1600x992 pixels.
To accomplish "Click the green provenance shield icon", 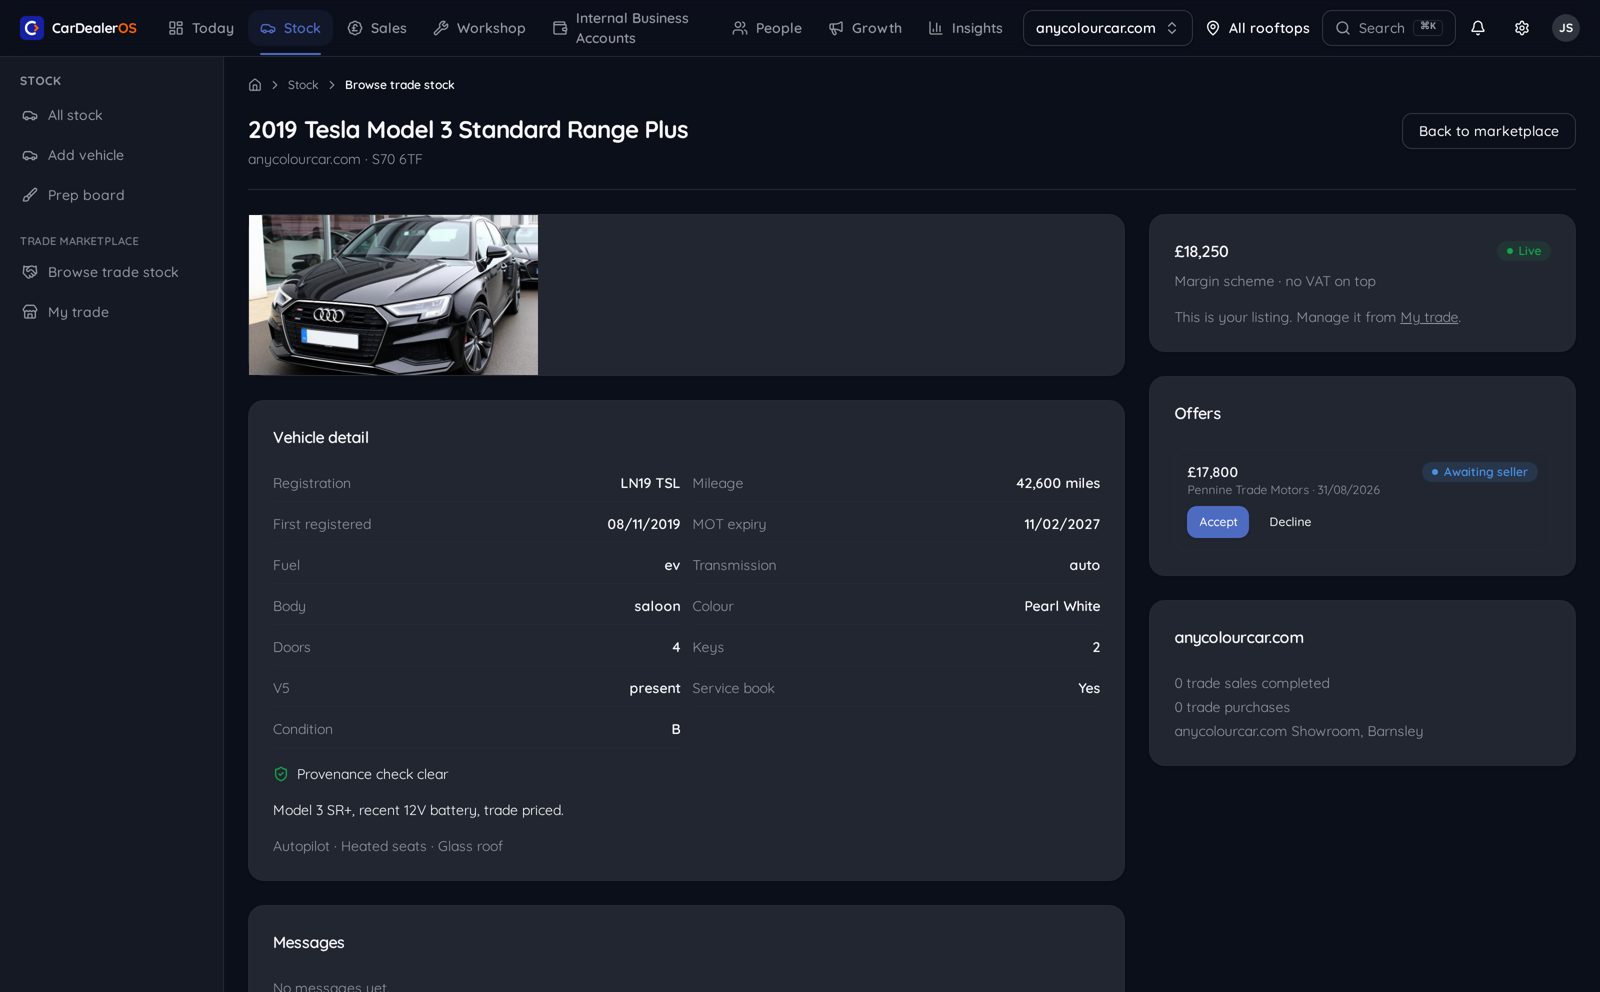I will point(281,774).
